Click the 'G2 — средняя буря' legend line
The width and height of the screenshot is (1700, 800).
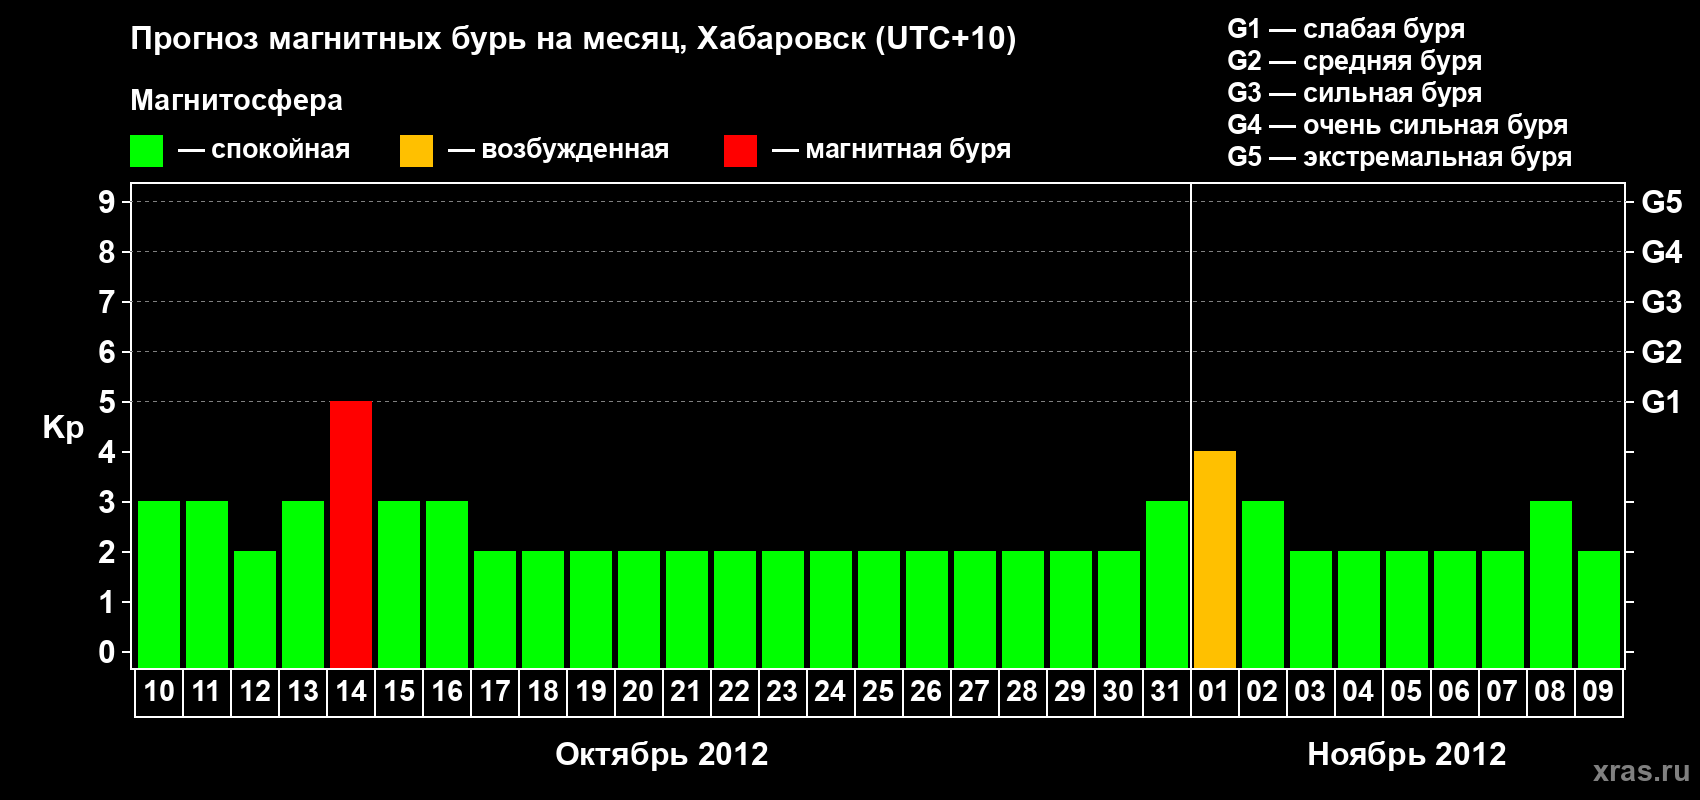1355,62
